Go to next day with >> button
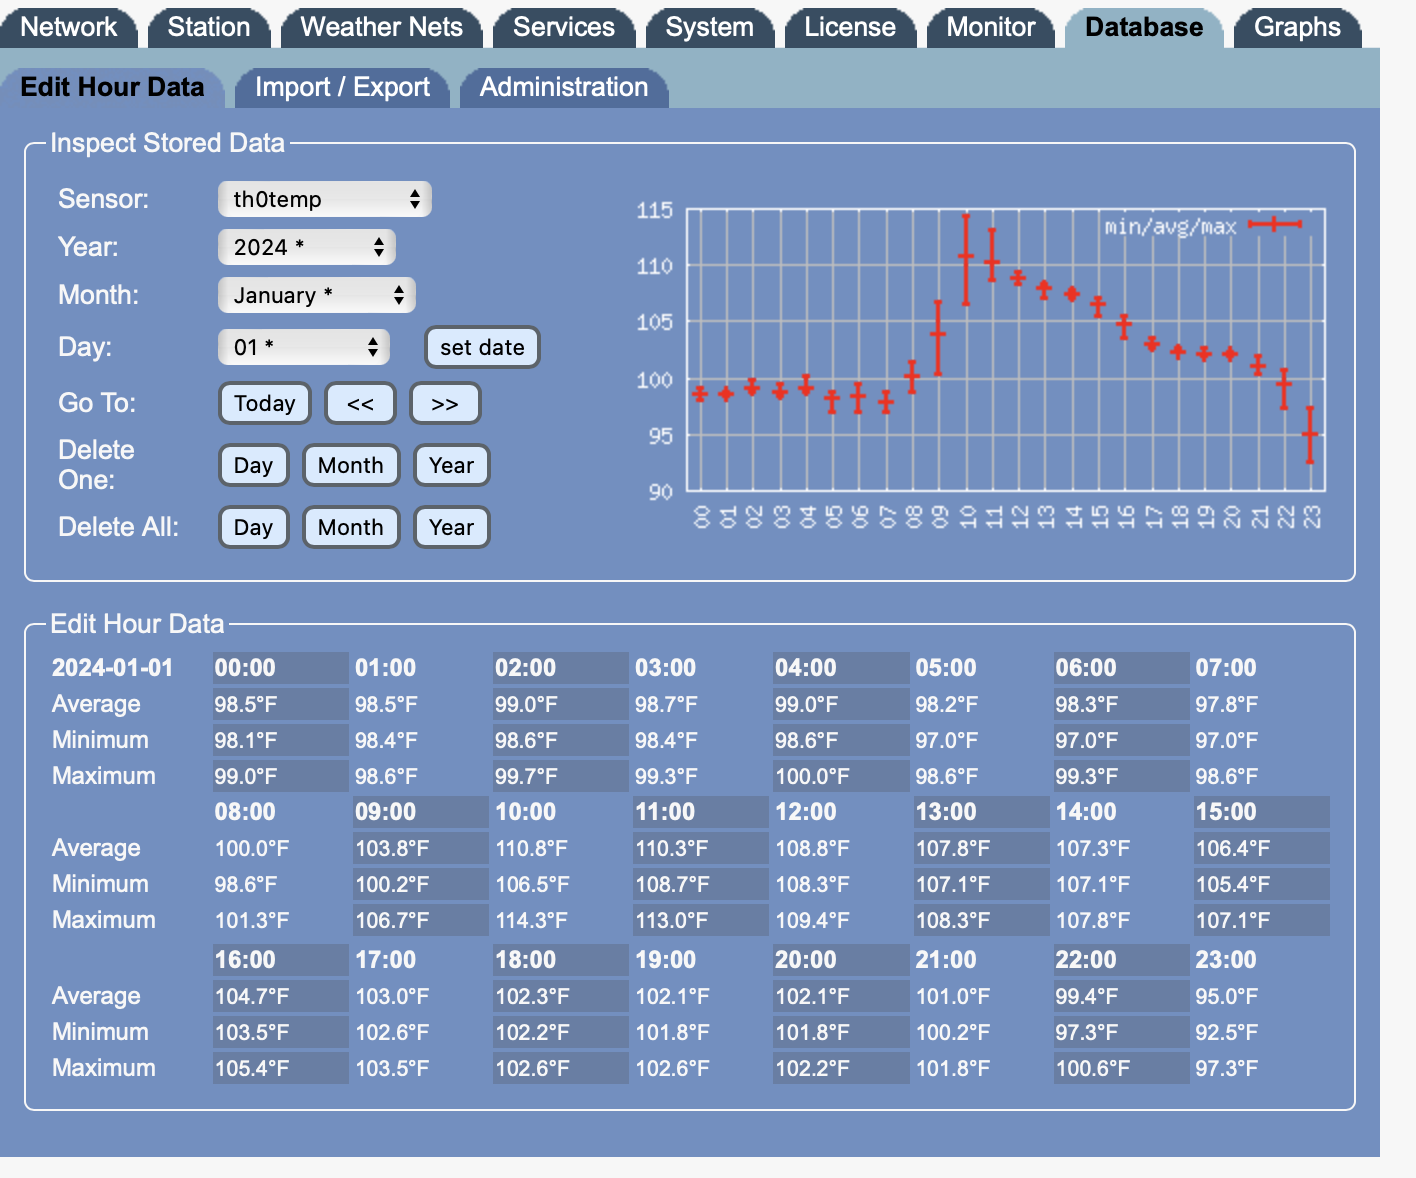Viewport: 1416px width, 1178px height. (445, 403)
